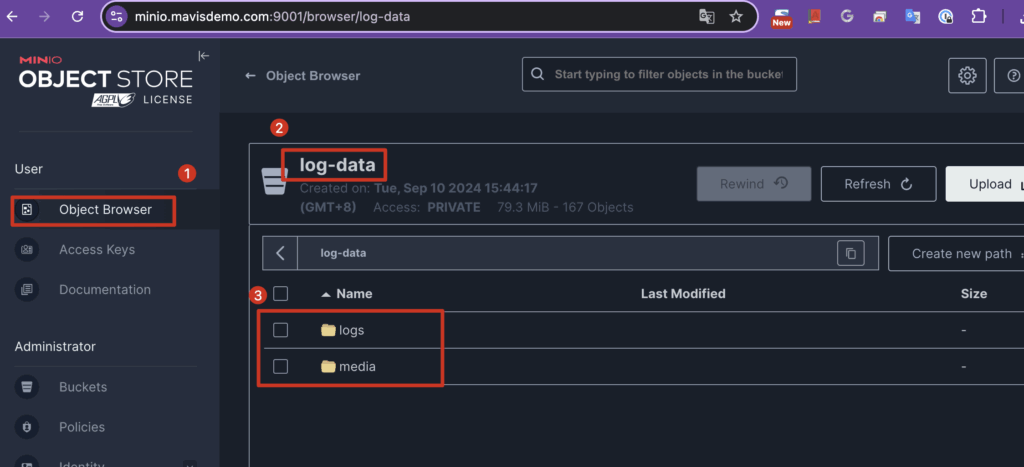Click the help question mark icon
Screen dimensions: 1024x467
pyautogui.click(x=1012, y=75)
